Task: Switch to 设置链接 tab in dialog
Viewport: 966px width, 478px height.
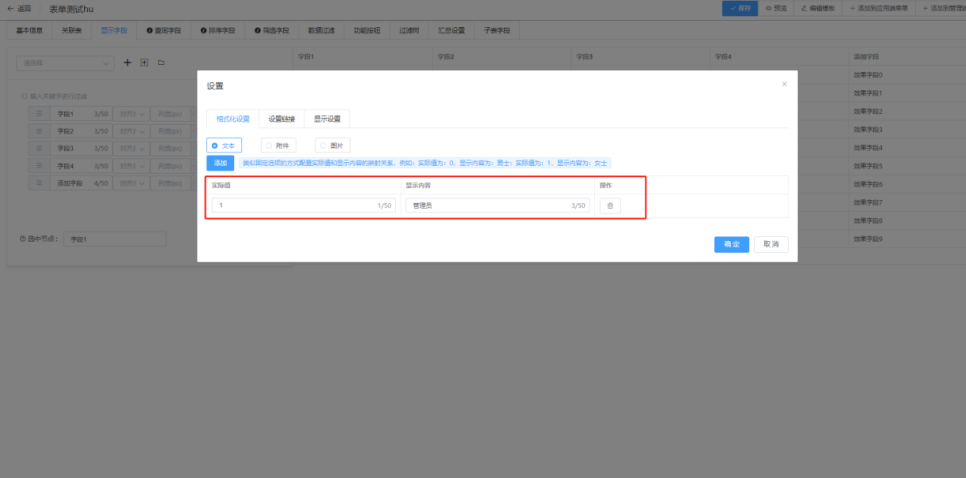Action: pyautogui.click(x=282, y=119)
